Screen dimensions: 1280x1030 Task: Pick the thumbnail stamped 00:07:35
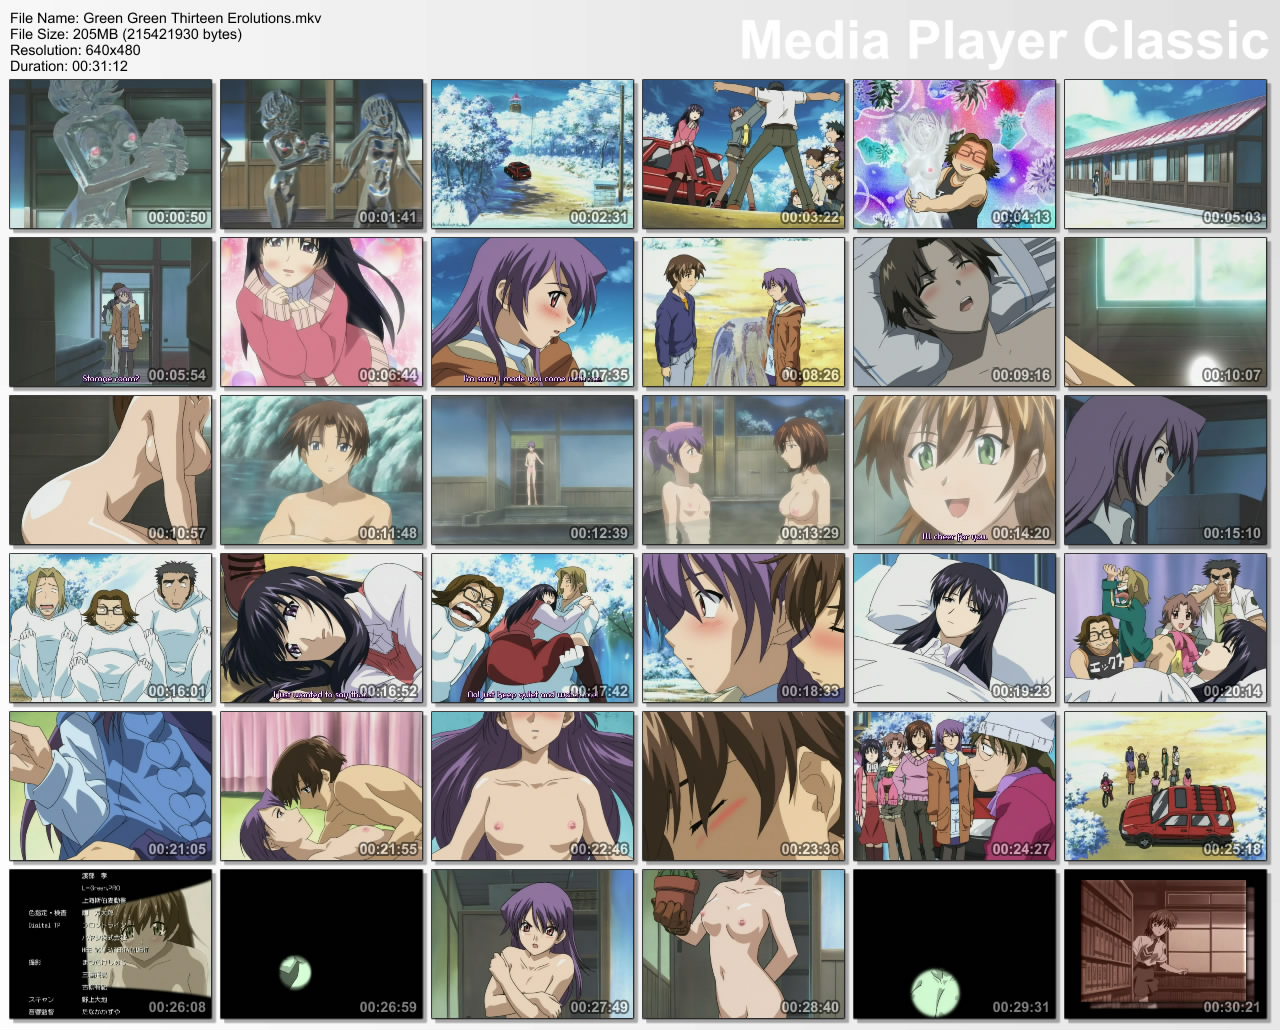pos(533,312)
